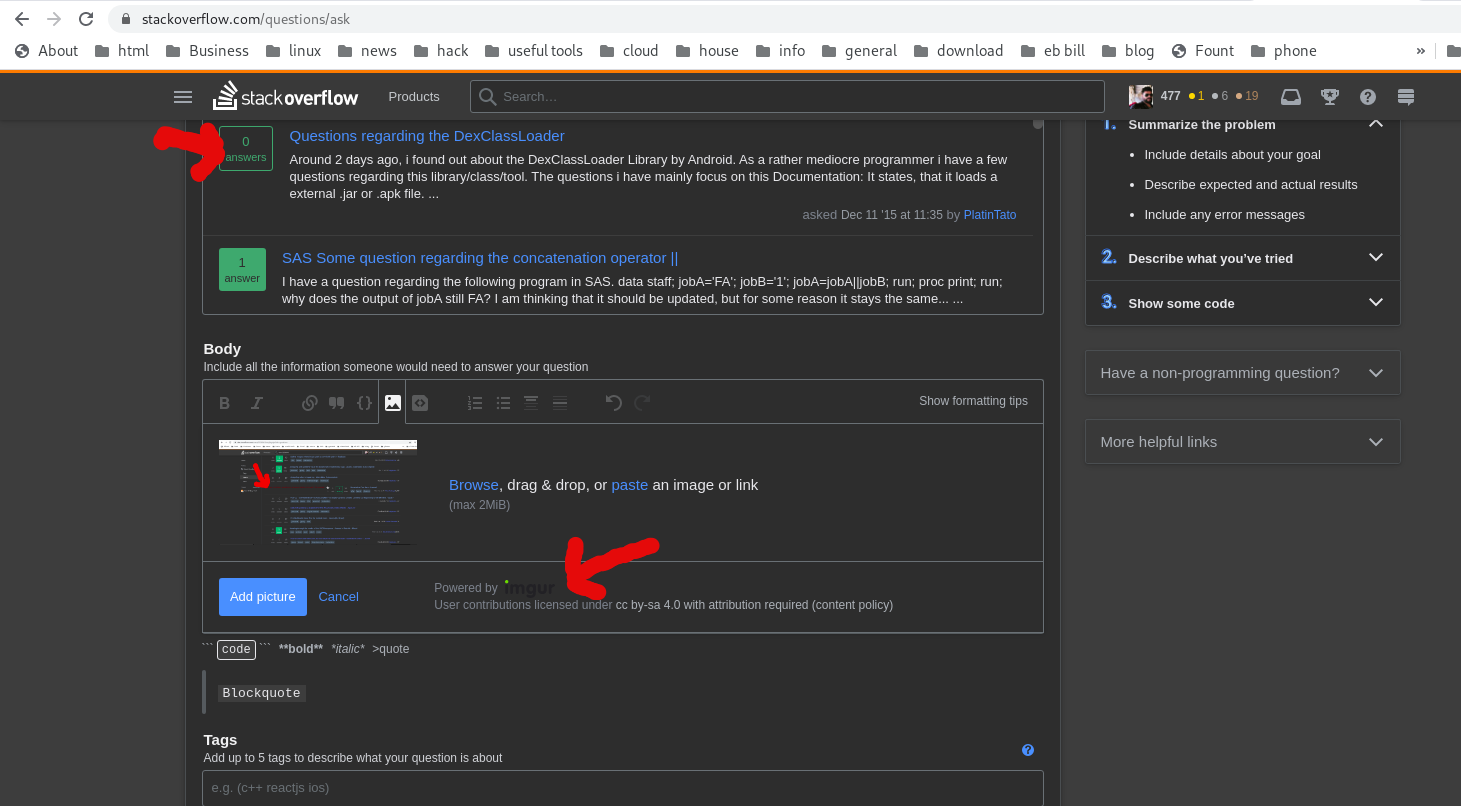Click the Browse link to choose image
Image resolution: width=1461 pixels, height=806 pixels.
(x=474, y=485)
